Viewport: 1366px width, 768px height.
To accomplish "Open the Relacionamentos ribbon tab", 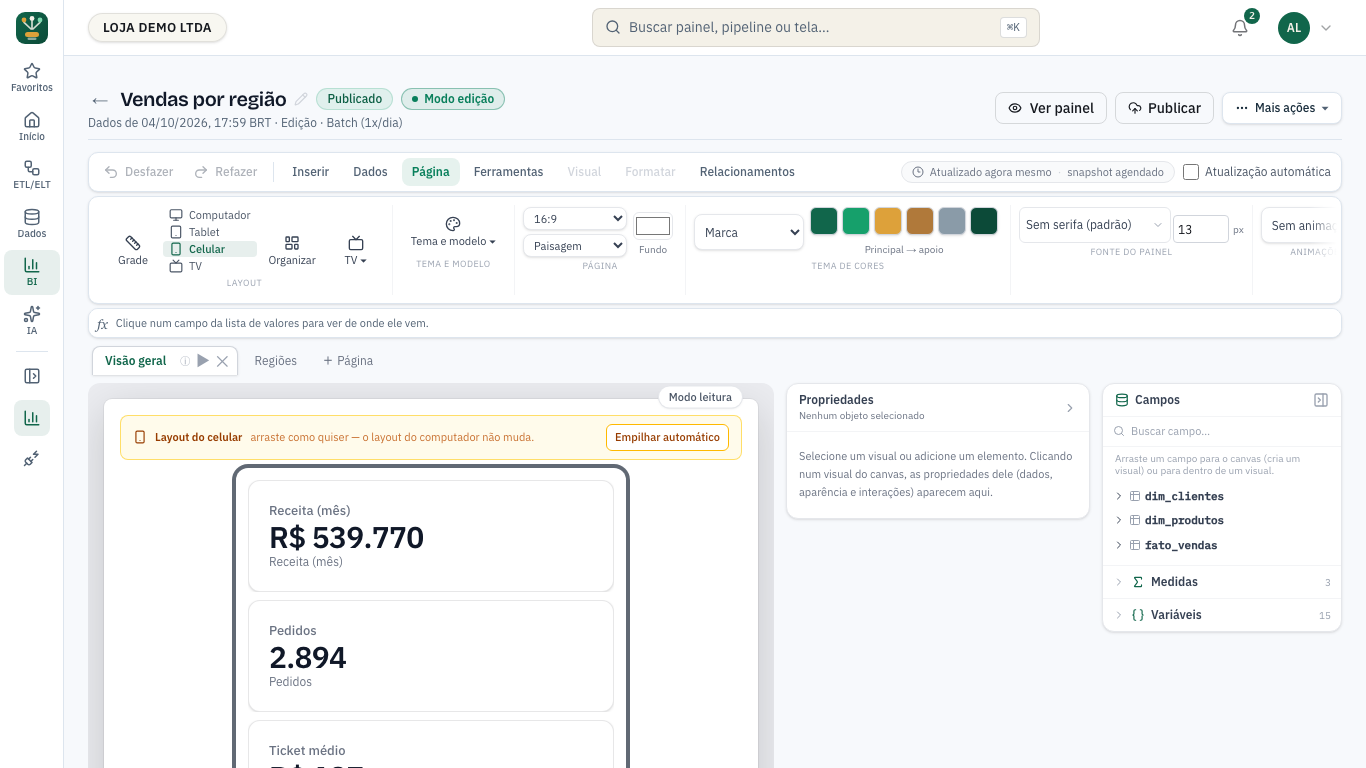I will click(x=747, y=172).
